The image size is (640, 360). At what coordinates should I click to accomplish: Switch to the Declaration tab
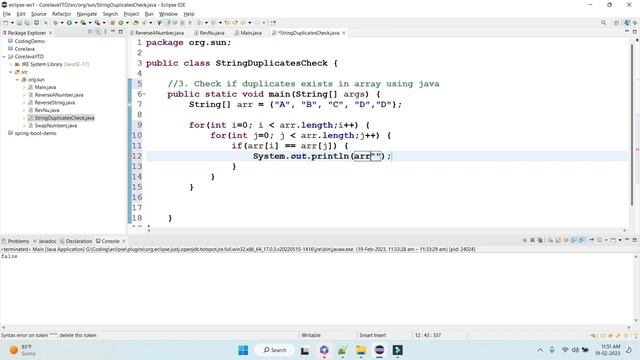(x=76, y=241)
